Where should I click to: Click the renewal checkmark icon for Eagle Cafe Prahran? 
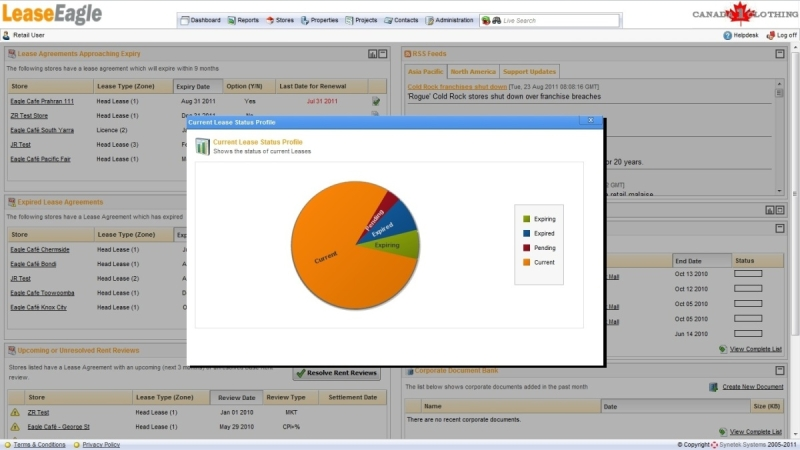376,102
